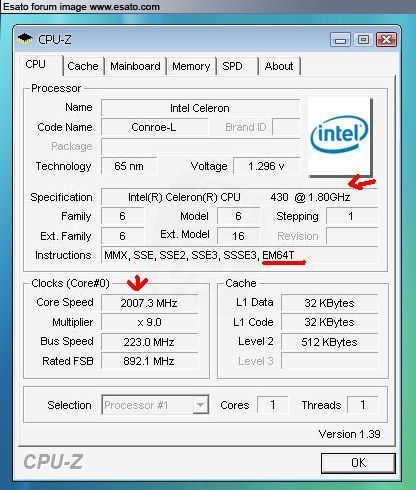Click the Core Speed value field
416x490 pixels.
click(150, 303)
